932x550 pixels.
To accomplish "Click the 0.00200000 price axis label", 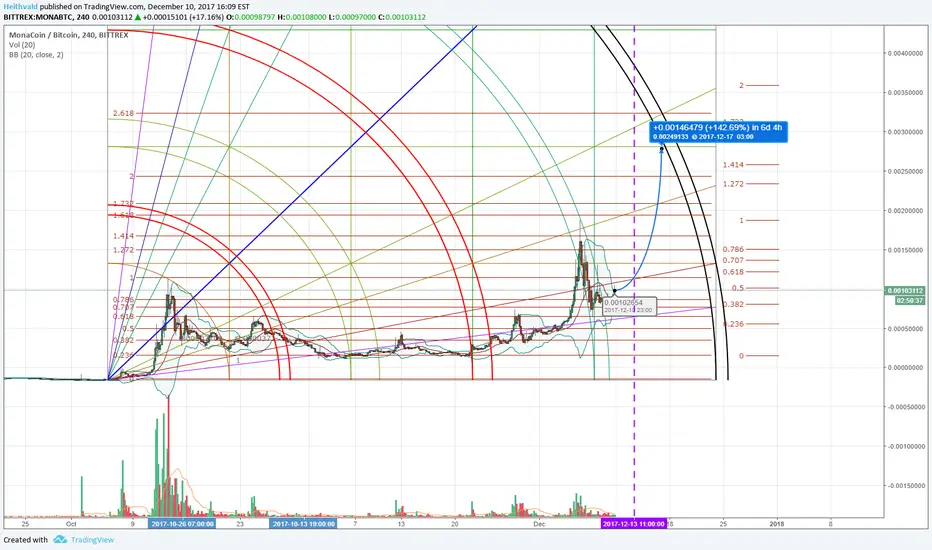I will pos(906,210).
